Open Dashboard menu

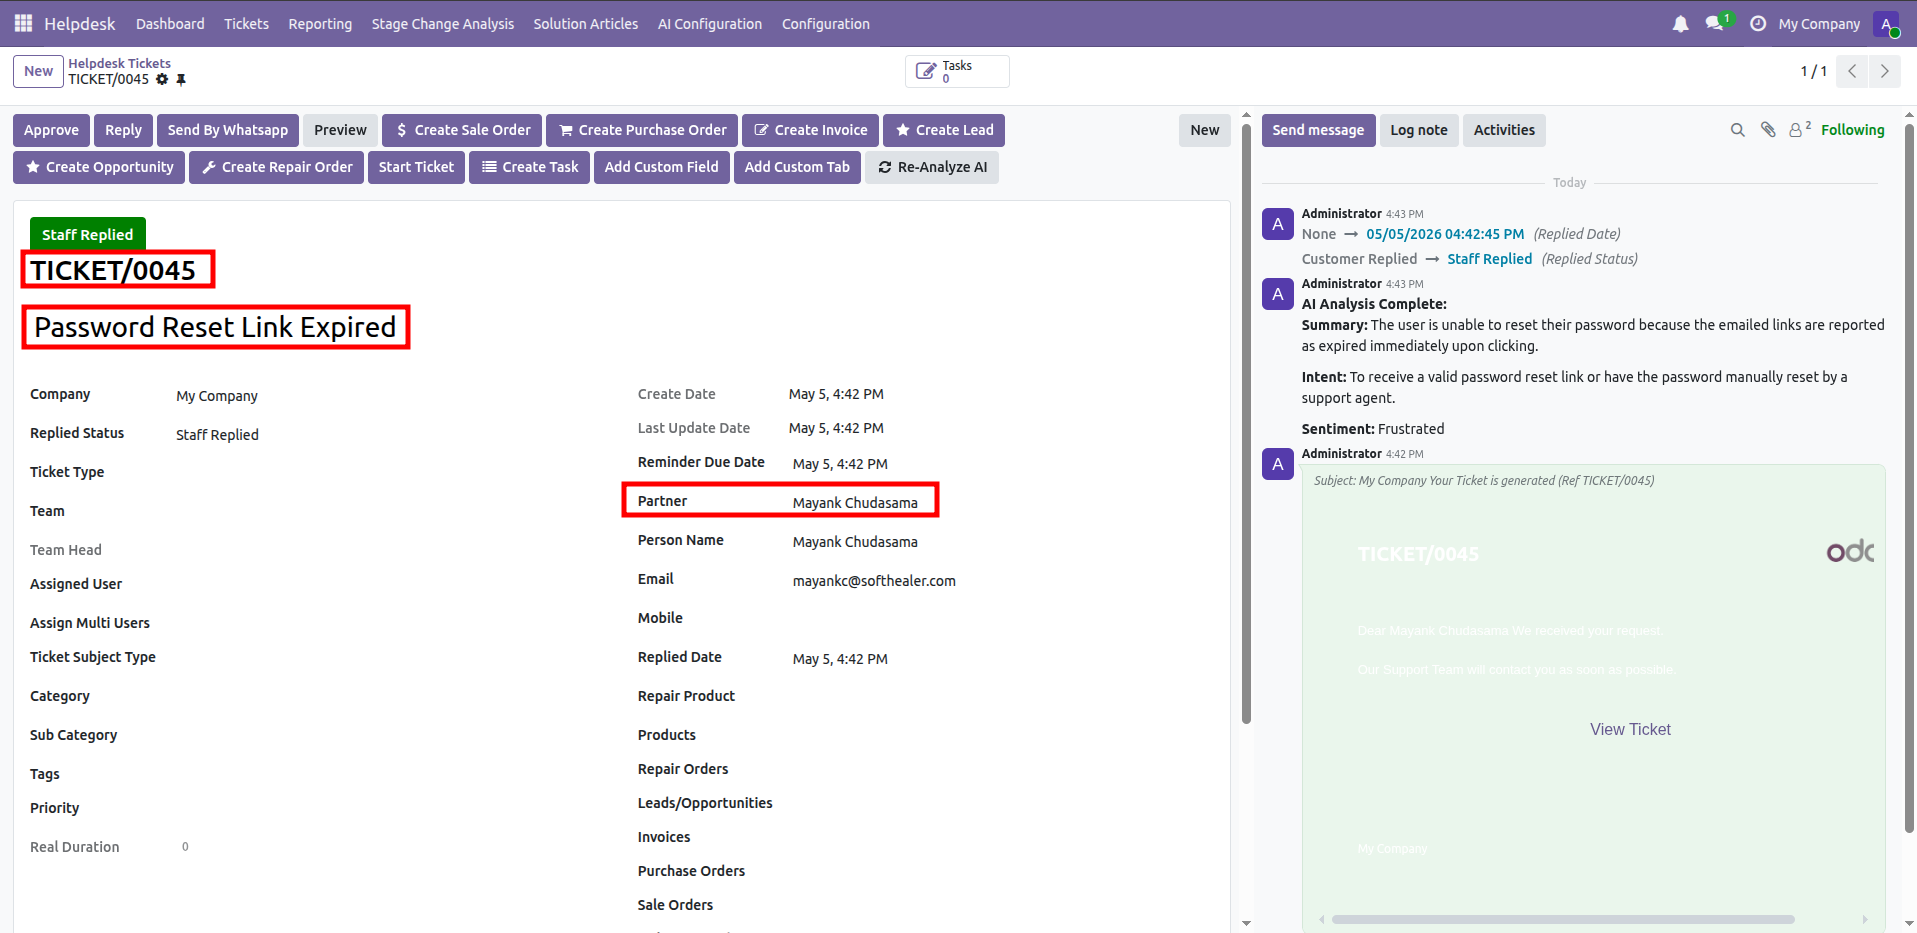point(170,24)
